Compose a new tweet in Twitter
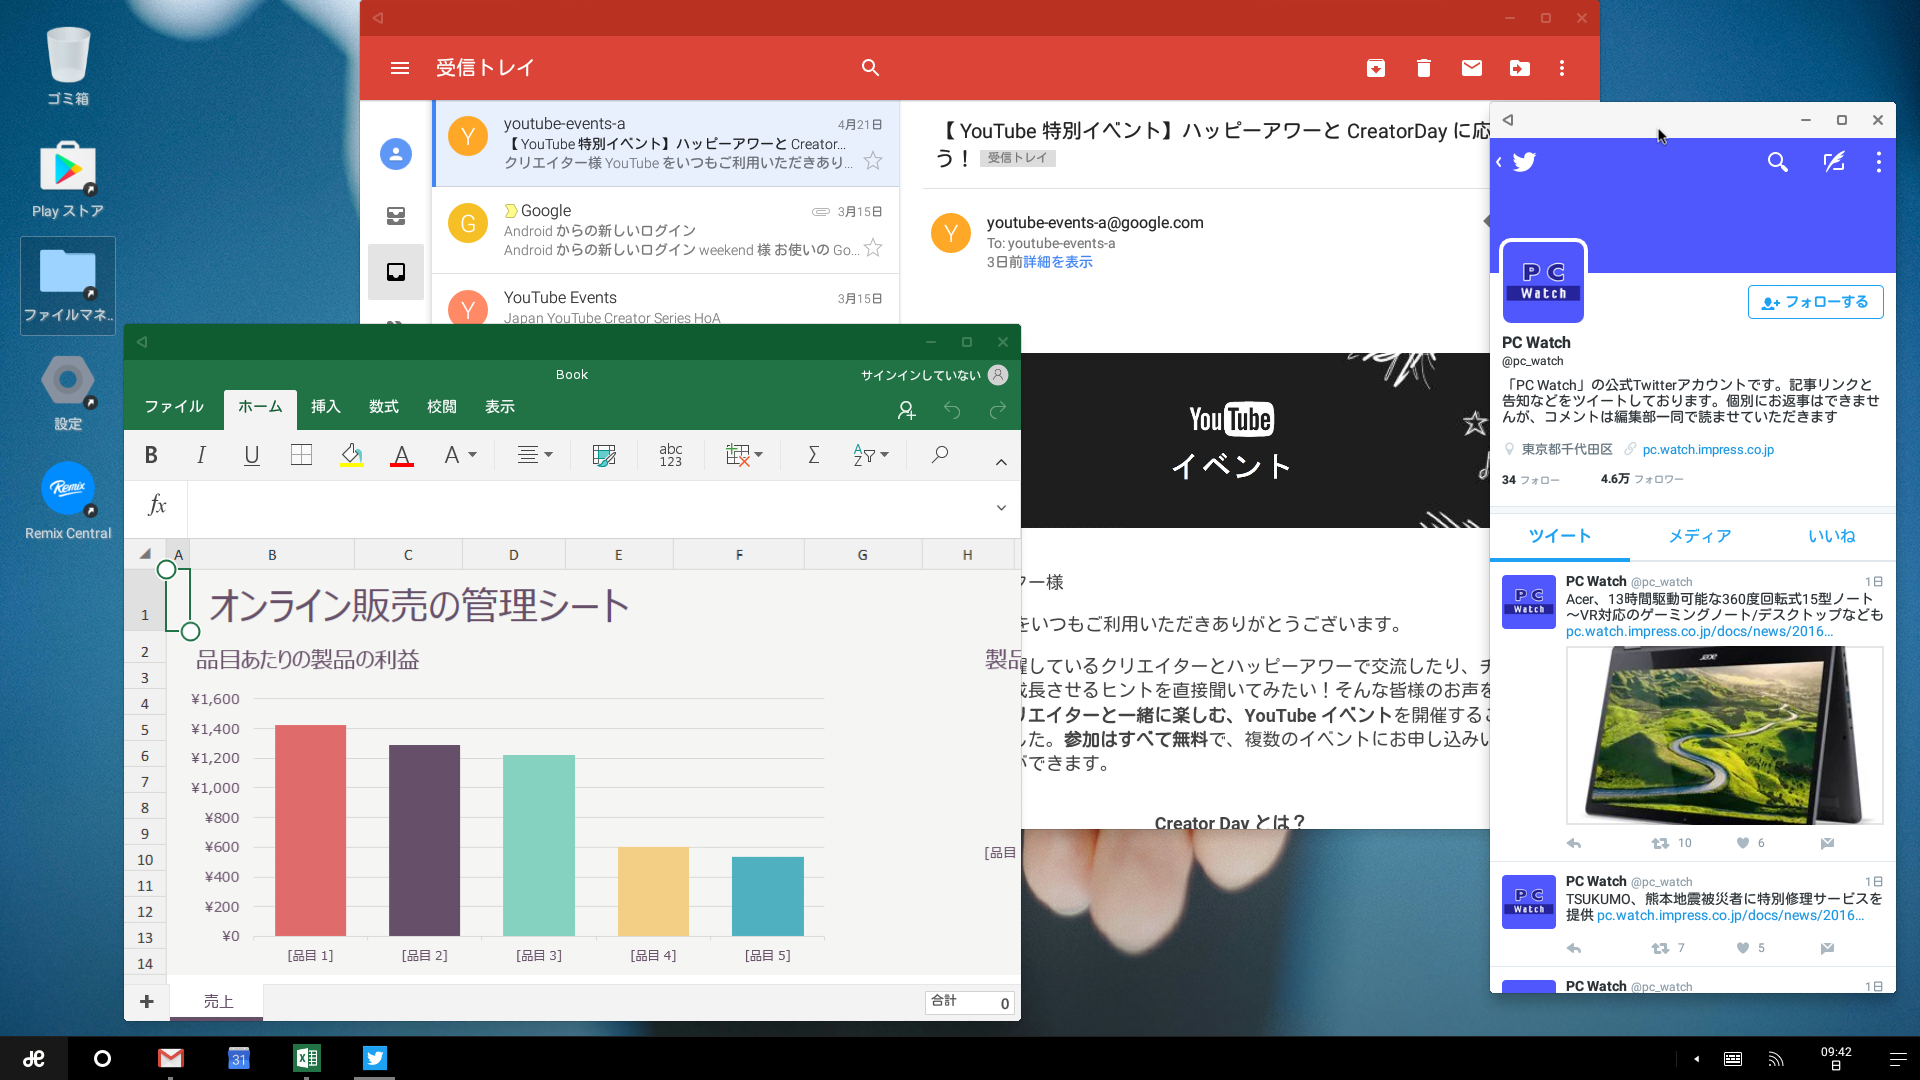 [x=1835, y=161]
